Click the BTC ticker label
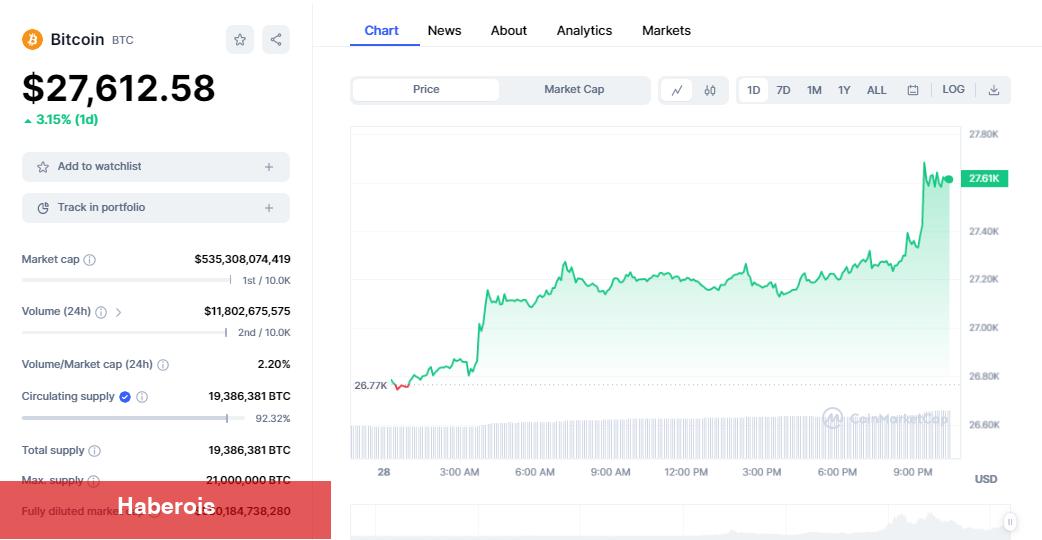Image resolution: width=1042 pixels, height=540 pixels. point(122,41)
